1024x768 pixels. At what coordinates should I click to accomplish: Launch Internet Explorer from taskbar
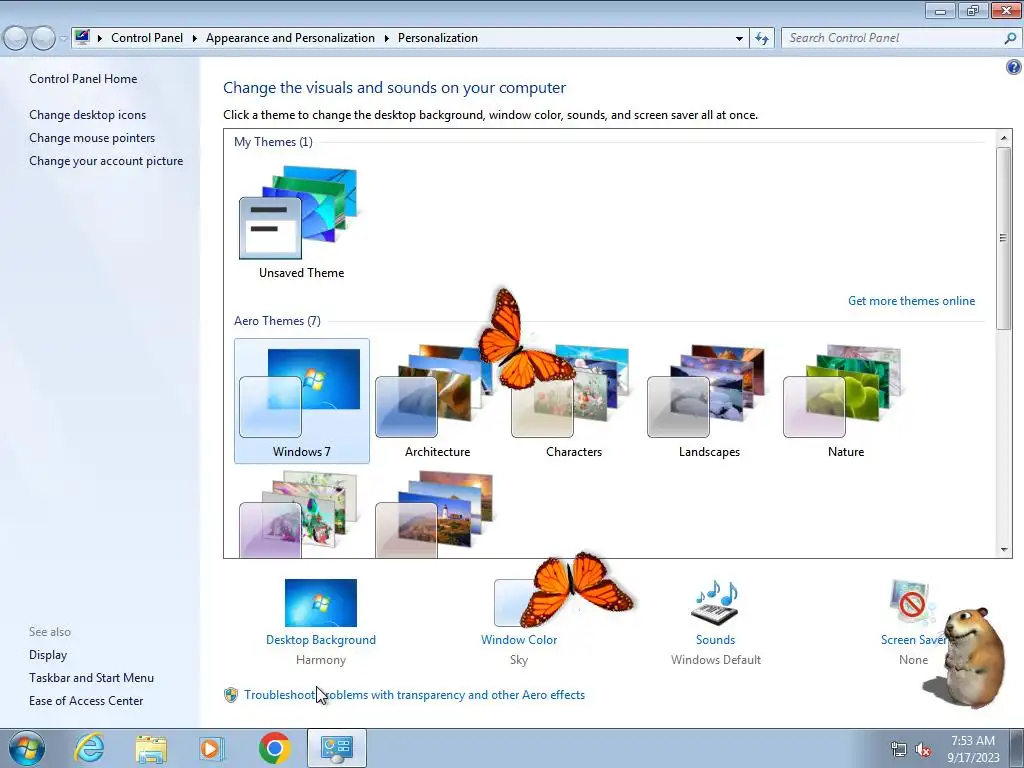tap(89, 748)
